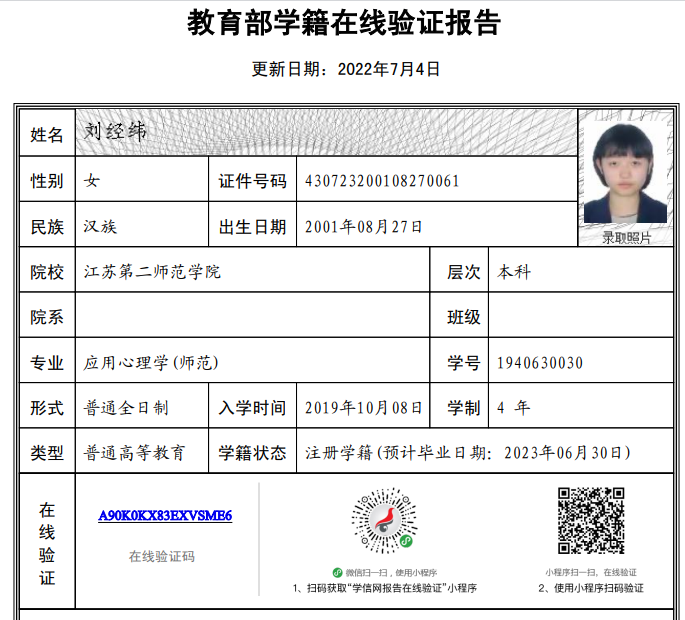
Task: Click the enrollment date 2019年10月08日
Action: (363, 408)
